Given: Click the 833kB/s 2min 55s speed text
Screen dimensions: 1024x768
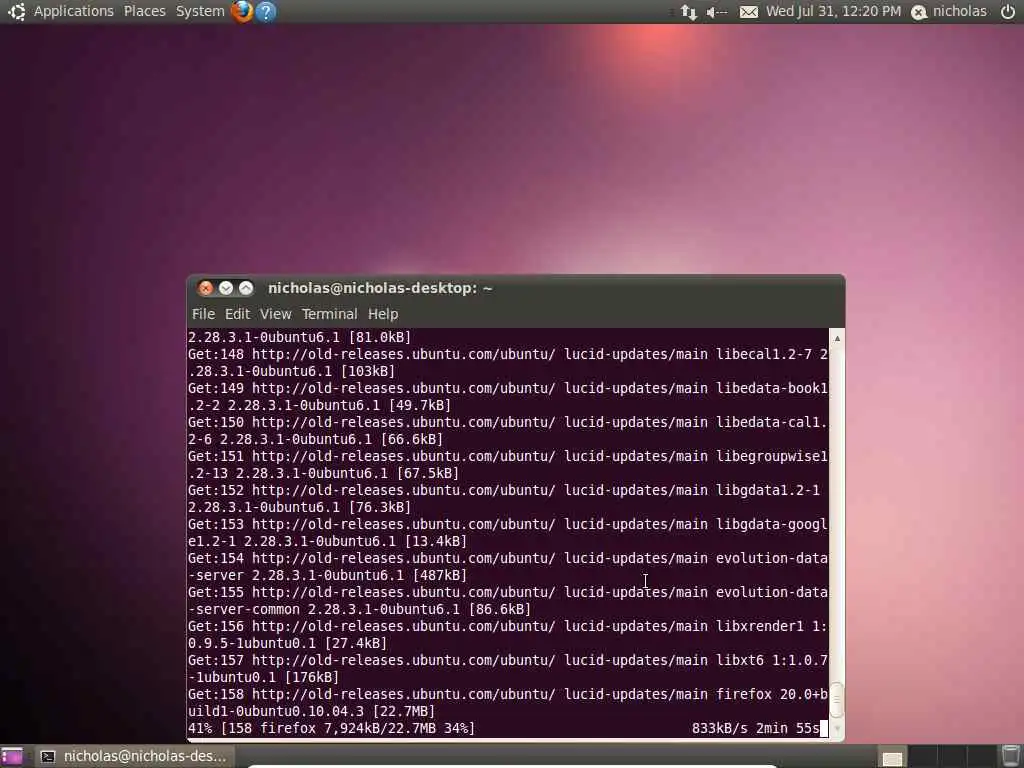Looking at the screenshot, I should [756, 728].
